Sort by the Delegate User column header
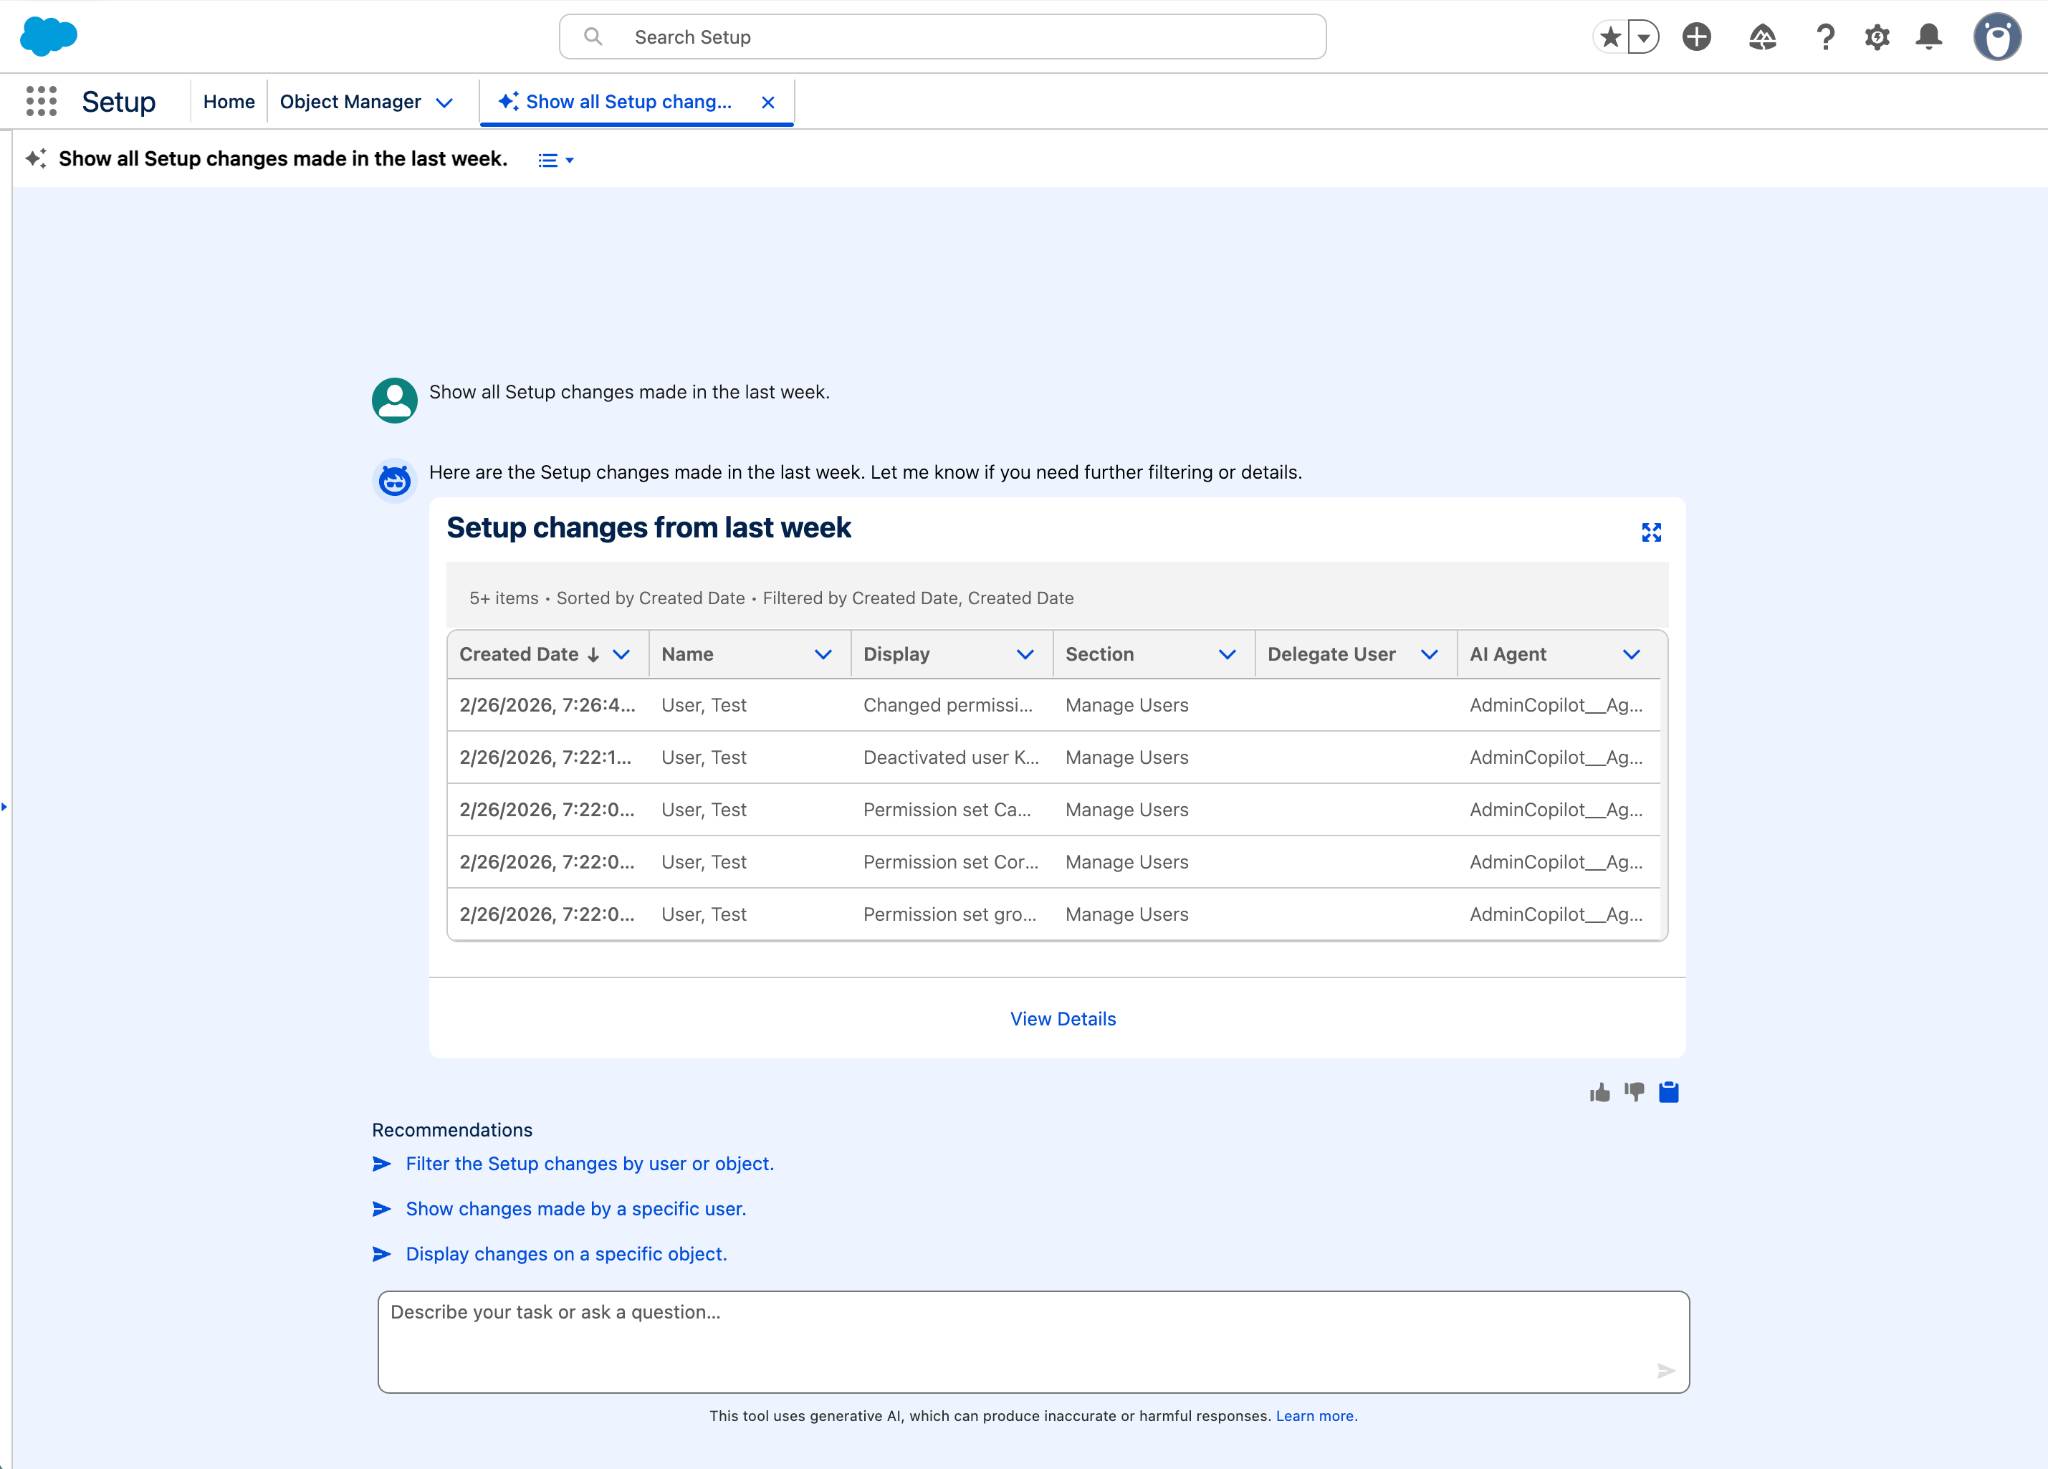The height and width of the screenshot is (1469, 2048). click(1332, 654)
